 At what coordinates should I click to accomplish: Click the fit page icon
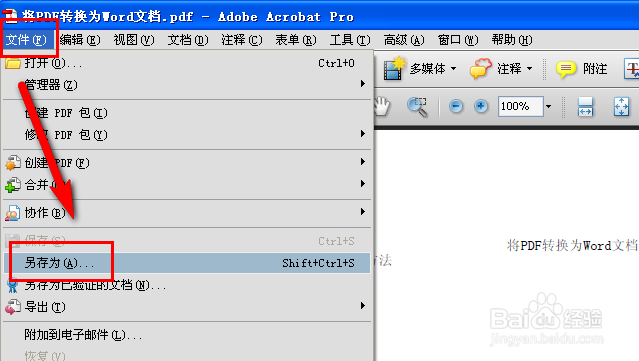pyautogui.click(x=621, y=107)
